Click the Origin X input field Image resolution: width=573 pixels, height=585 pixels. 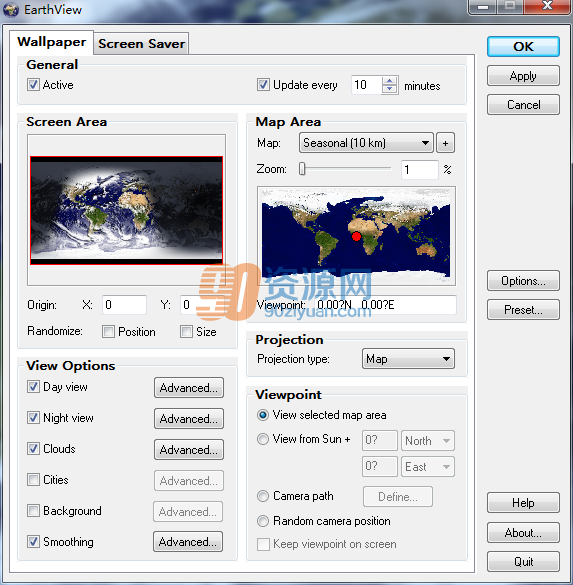point(124,305)
